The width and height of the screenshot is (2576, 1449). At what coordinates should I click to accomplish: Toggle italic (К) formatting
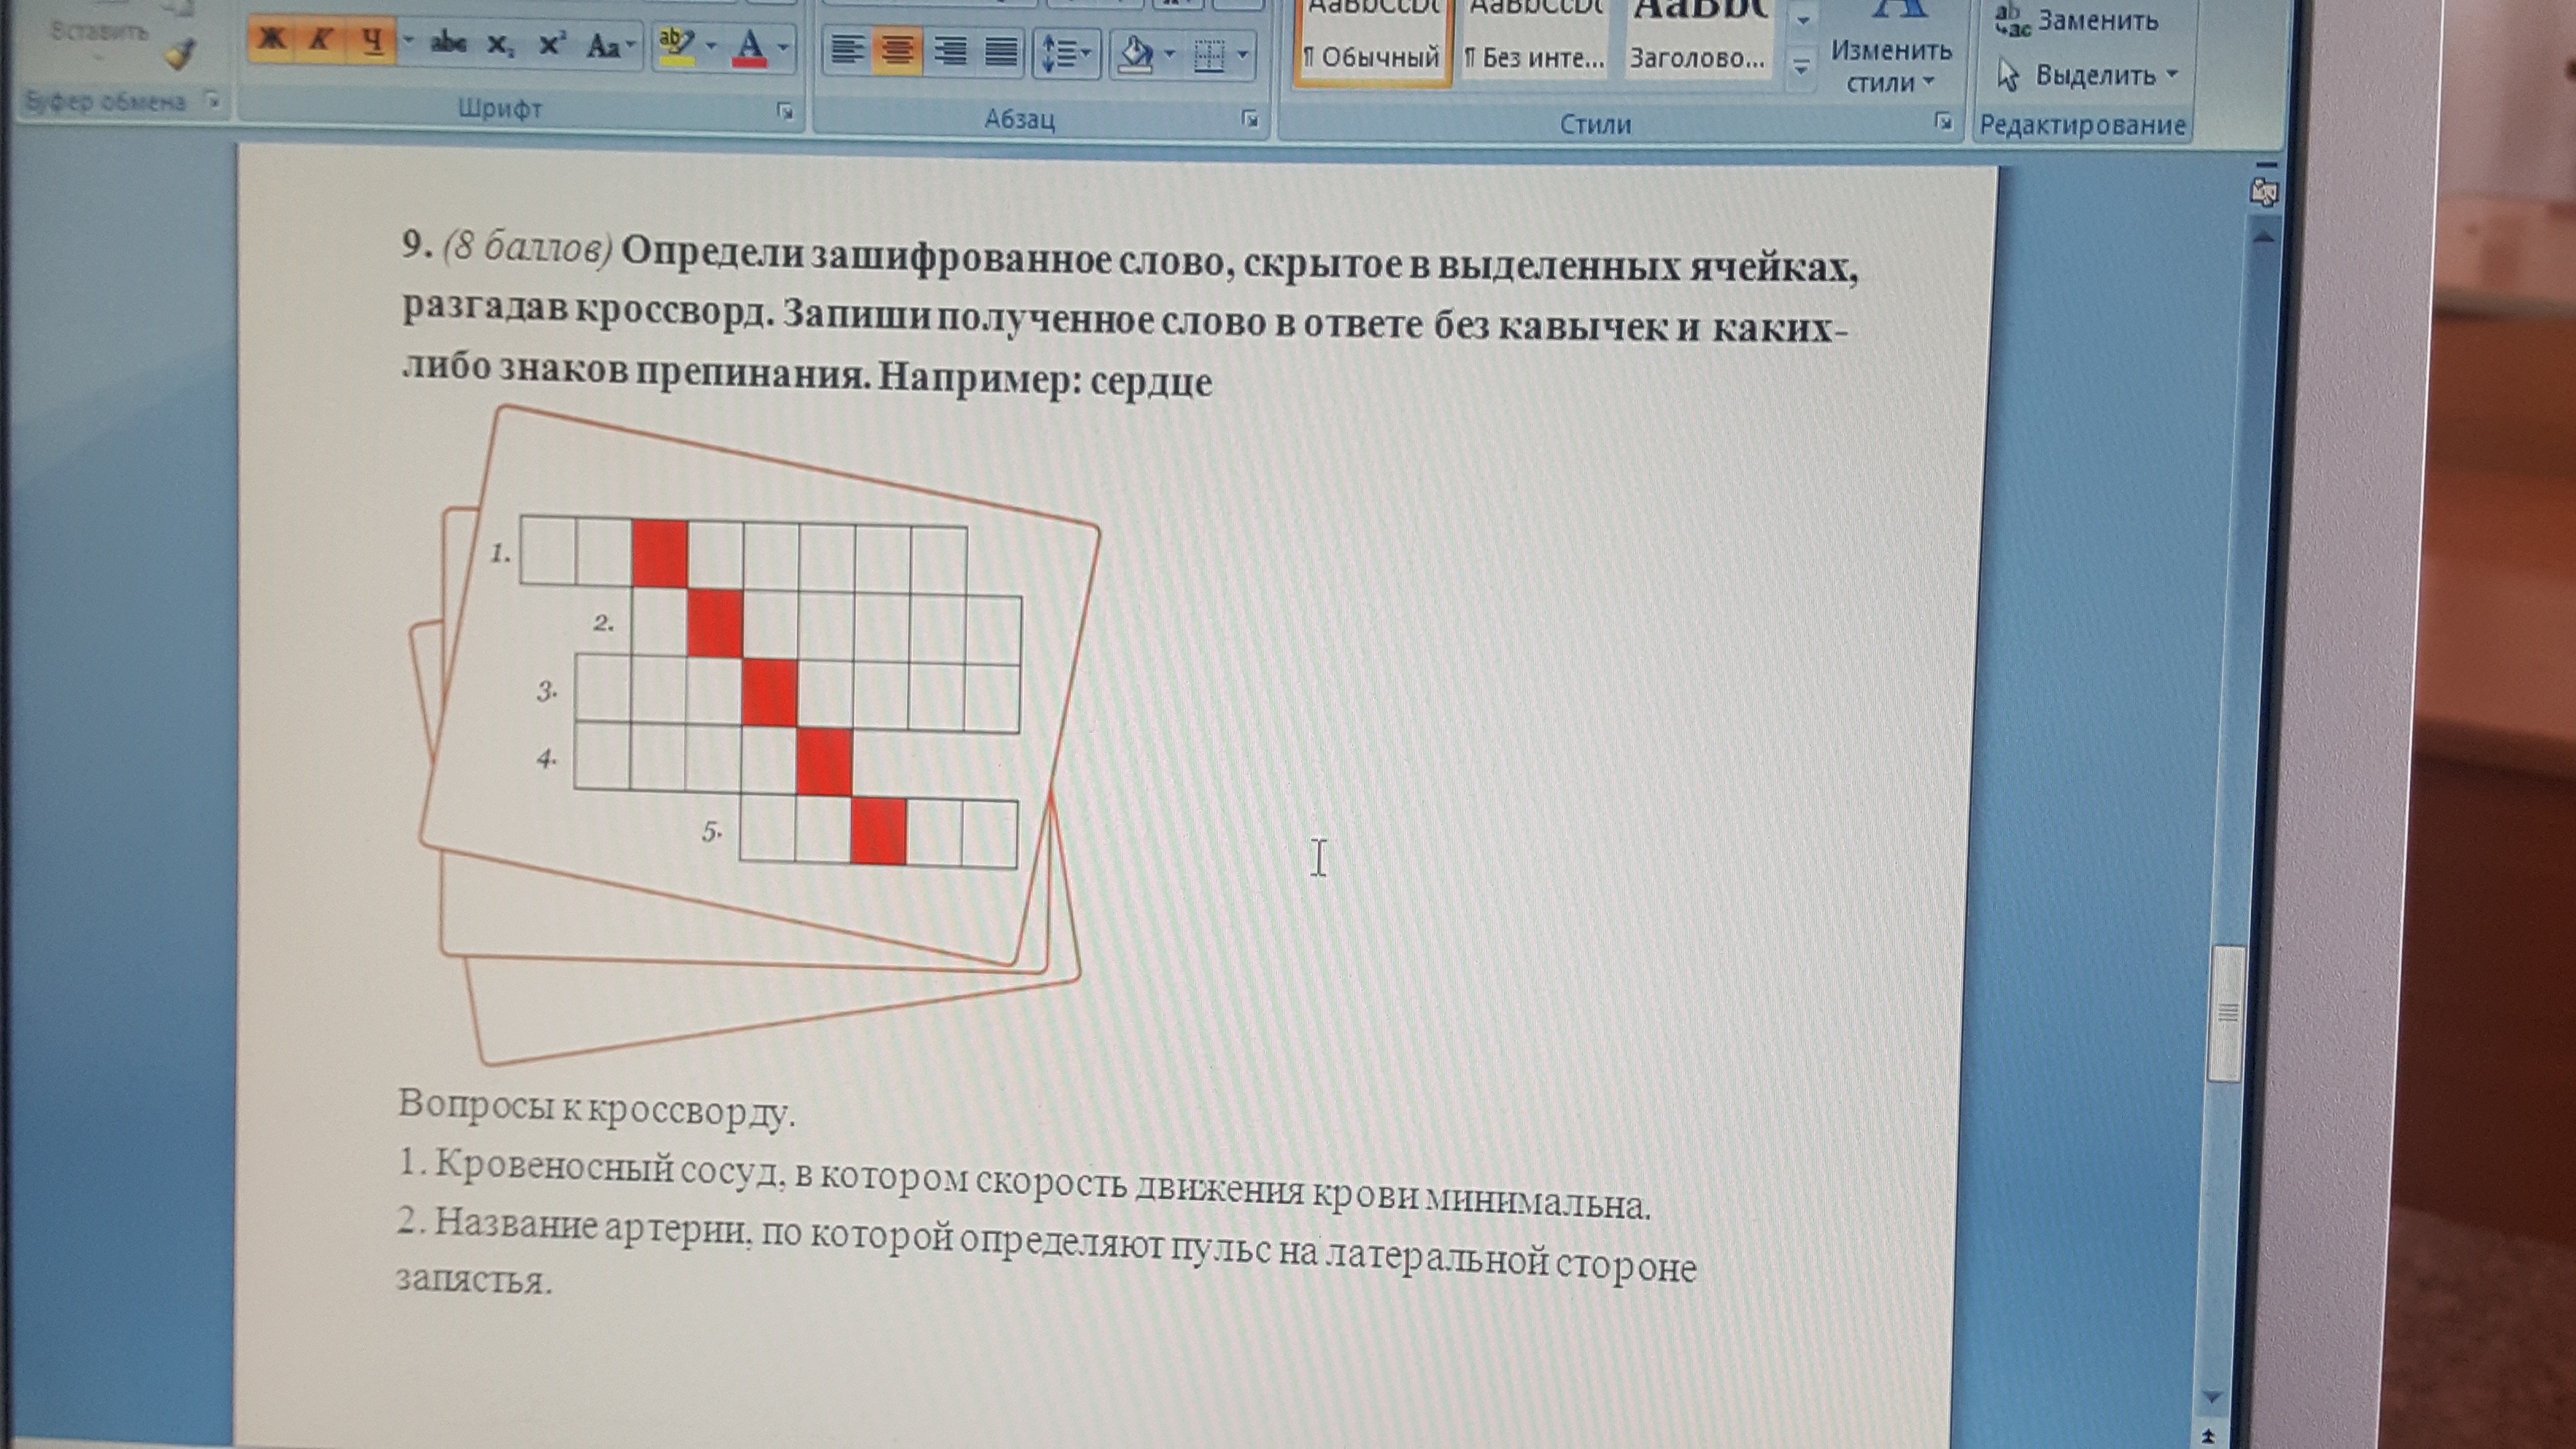(320, 41)
